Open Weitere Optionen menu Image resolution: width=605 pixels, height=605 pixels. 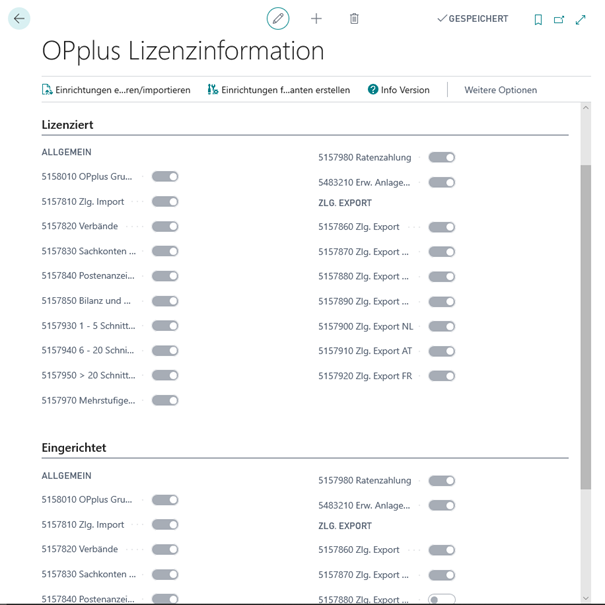click(500, 90)
